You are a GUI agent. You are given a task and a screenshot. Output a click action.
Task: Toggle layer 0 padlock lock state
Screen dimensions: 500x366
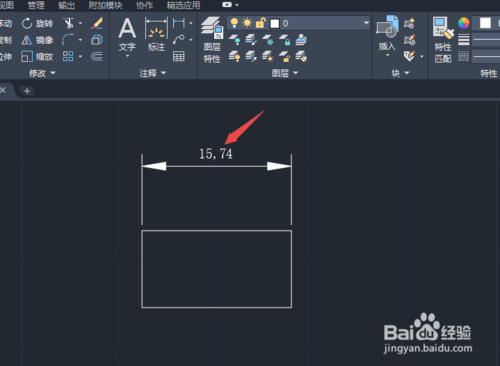(x=260, y=23)
